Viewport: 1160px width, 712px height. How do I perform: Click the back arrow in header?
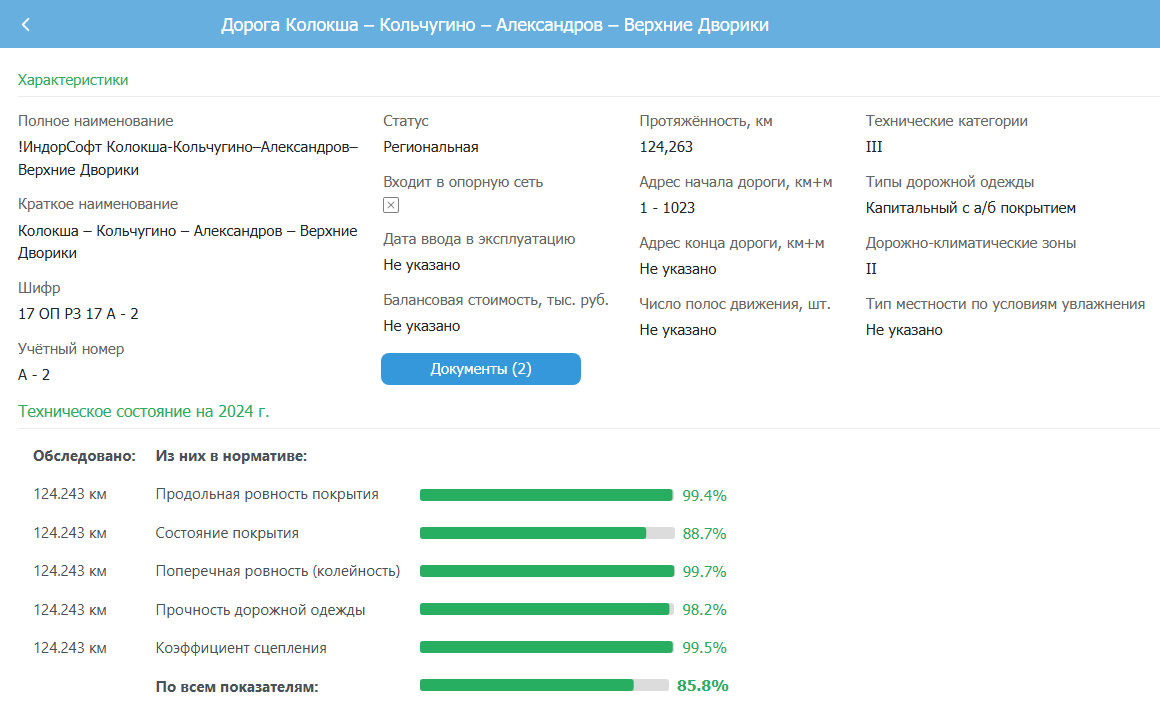(26, 25)
